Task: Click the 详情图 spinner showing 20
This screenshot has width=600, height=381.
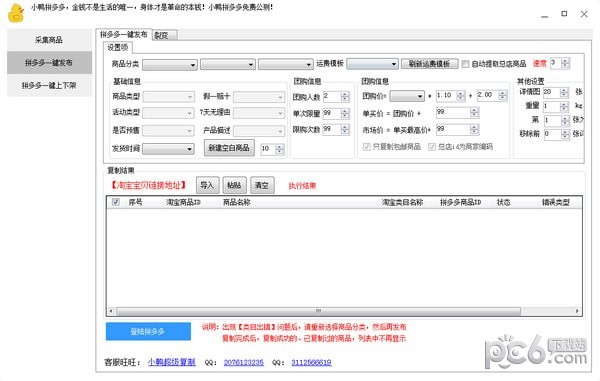Action: (556, 92)
